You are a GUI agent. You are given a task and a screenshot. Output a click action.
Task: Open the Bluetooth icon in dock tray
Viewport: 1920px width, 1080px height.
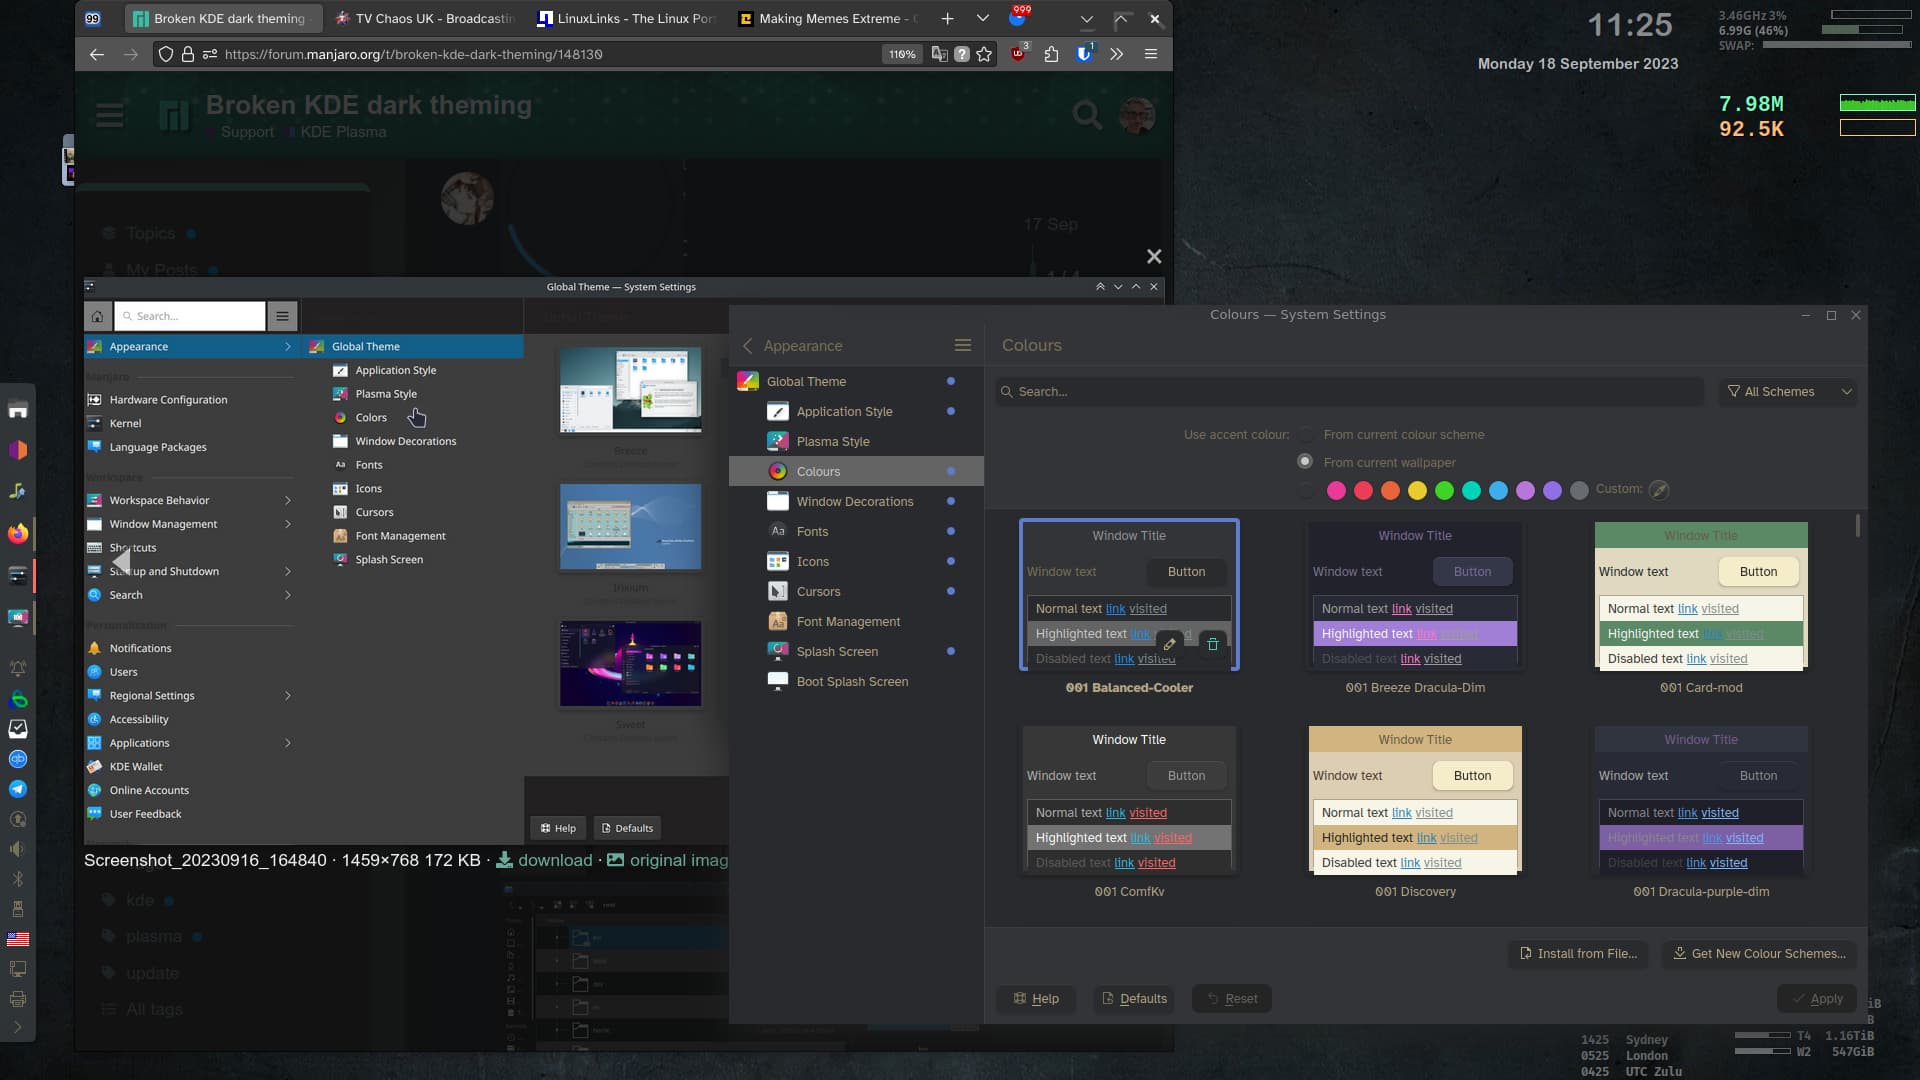[x=18, y=879]
